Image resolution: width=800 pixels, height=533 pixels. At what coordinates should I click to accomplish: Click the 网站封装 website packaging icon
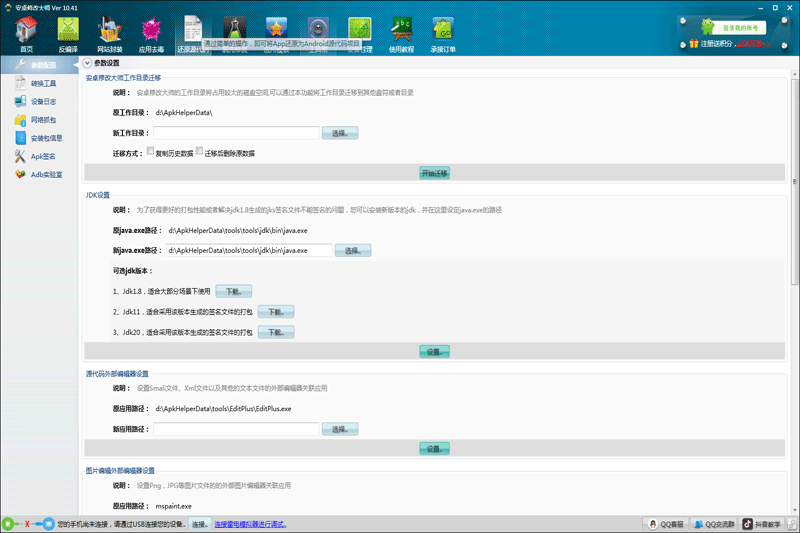click(110, 35)
